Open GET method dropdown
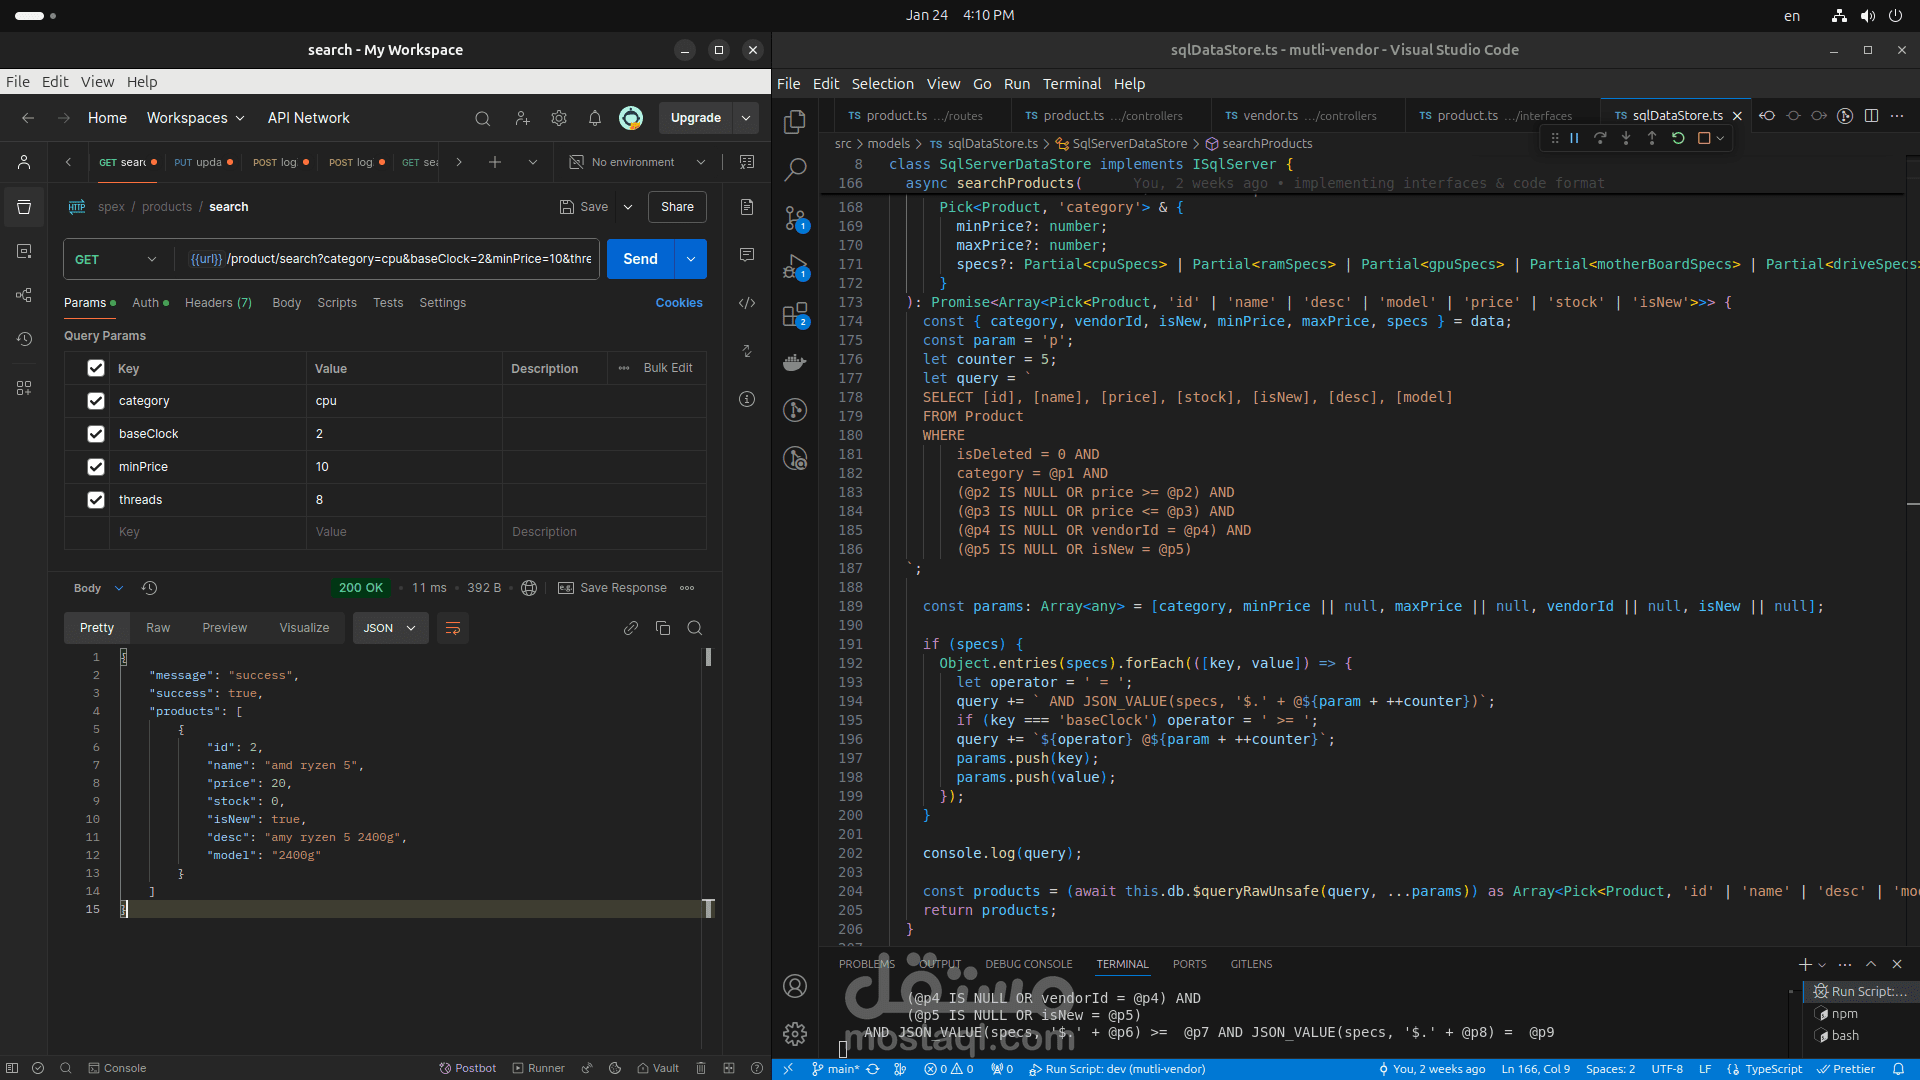Screen dimensions: 1920x1080 point(117,259)
